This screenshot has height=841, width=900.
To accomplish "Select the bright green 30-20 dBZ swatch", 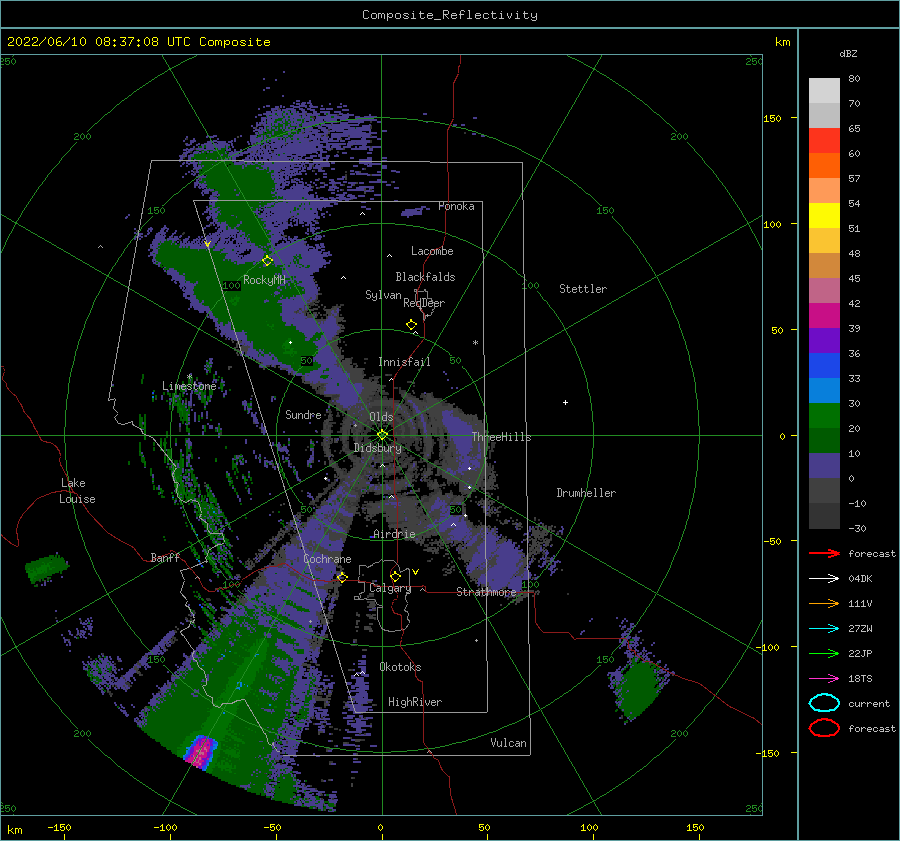I will click(x=824, y=416).
